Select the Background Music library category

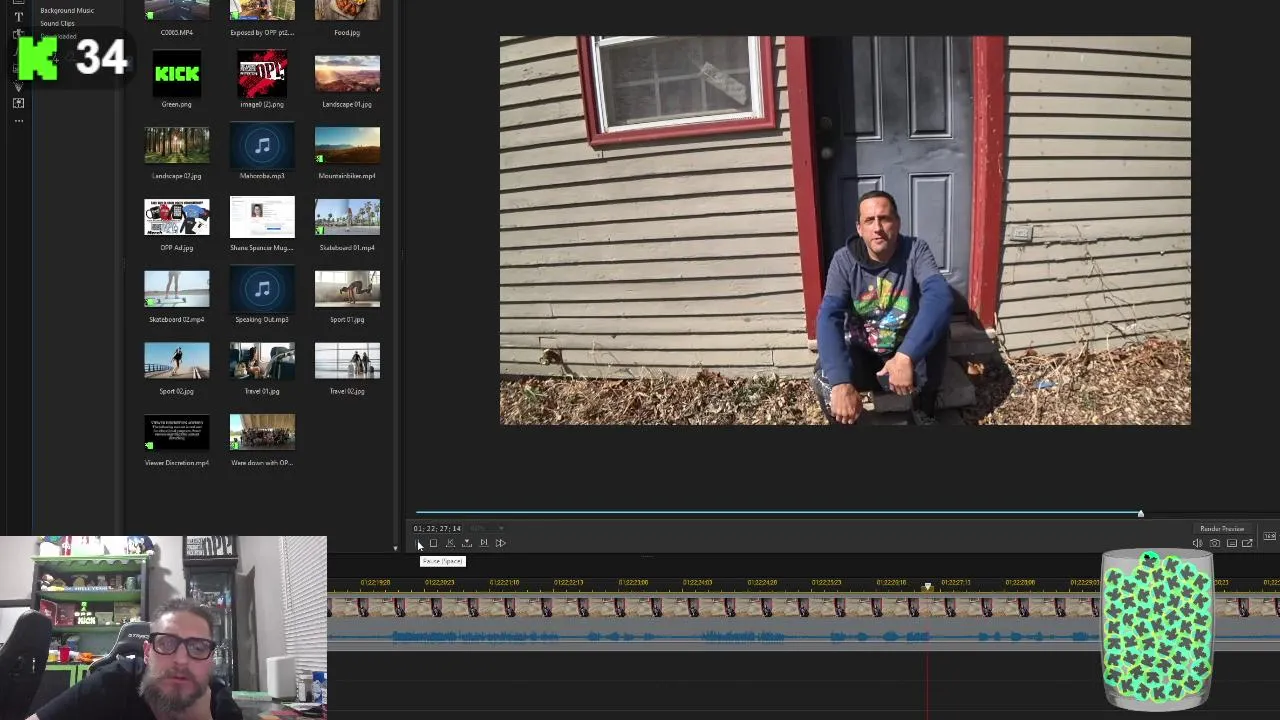click(67, 10)
